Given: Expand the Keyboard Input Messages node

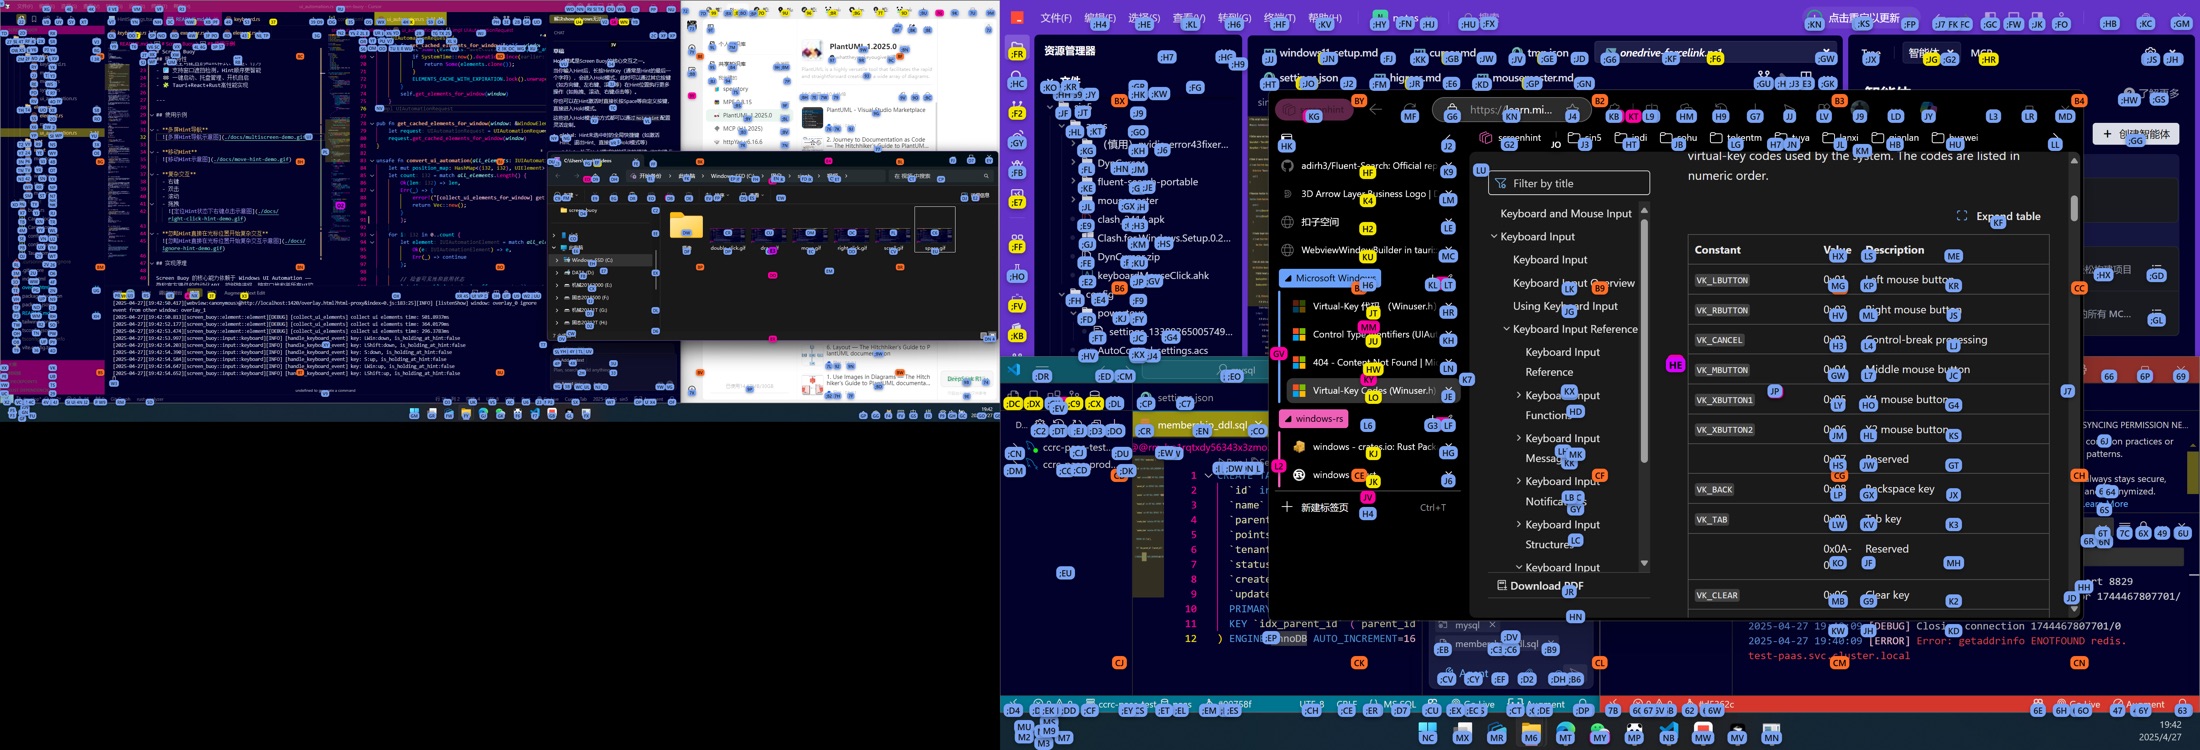Looking at the screenshot, I should [1519, 439].
